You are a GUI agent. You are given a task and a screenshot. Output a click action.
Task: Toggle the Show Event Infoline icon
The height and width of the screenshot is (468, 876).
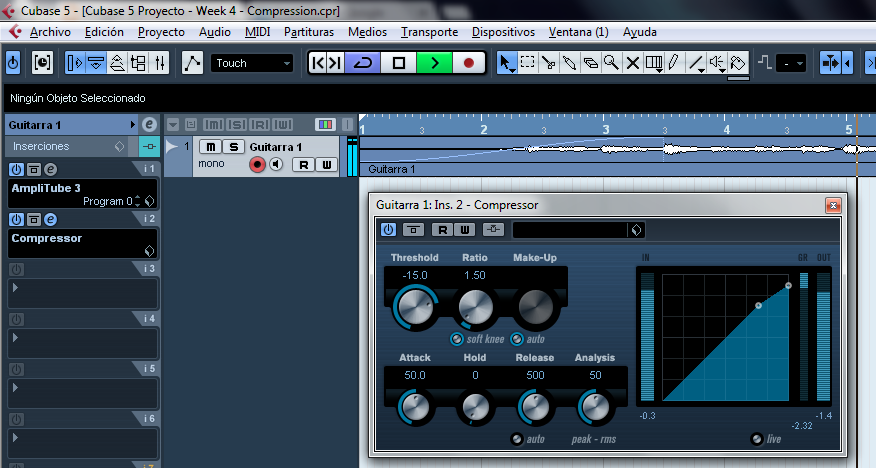tap(96, 63)
